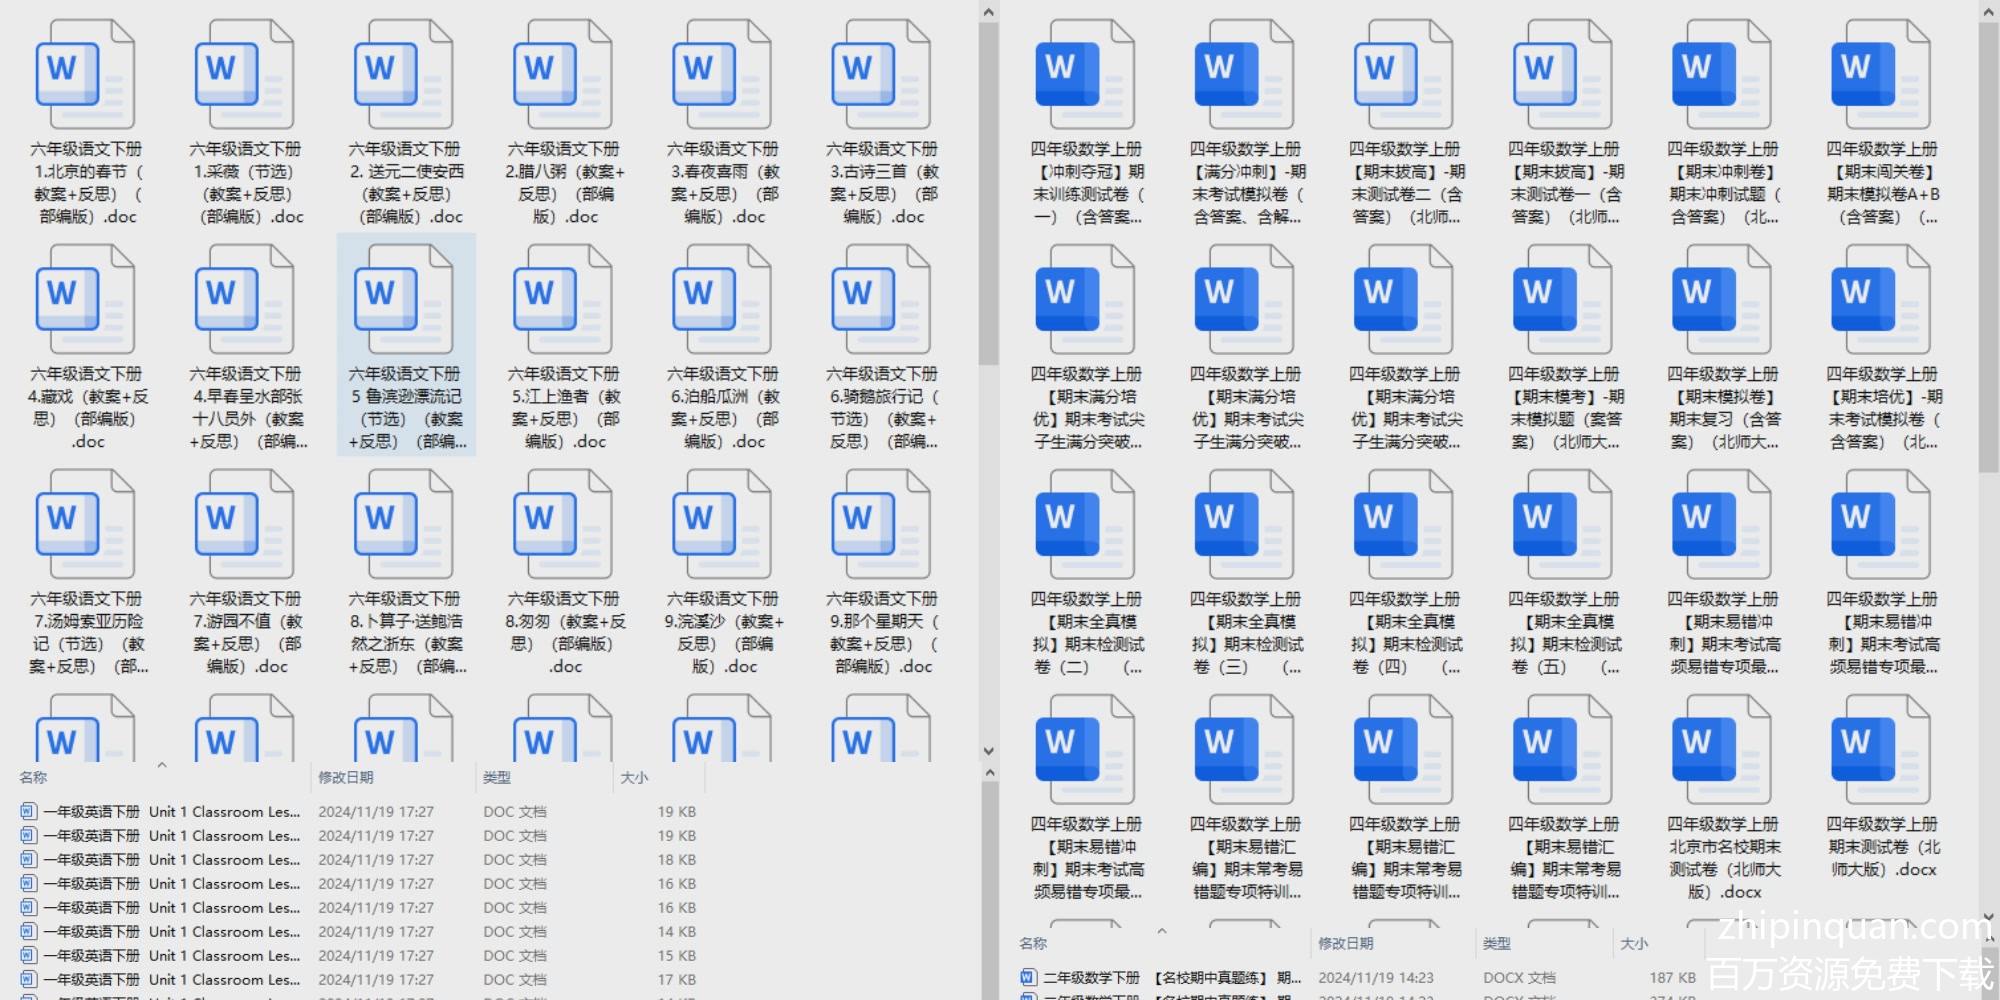Image resolution: width=2000 pixels, height=1000 pixels.
Task: Select the 【期末全真模拟】期末检测卷（三） file
Action: point(1244,525)
